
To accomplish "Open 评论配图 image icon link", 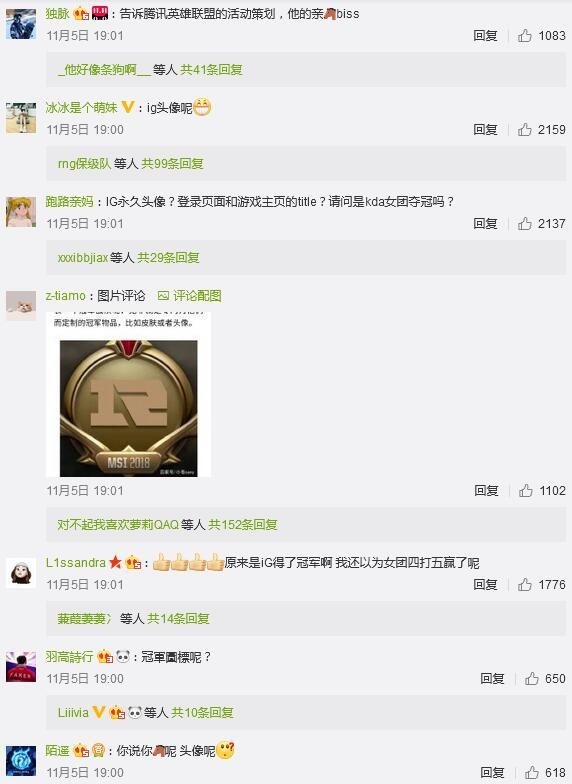I will pos(190,296).
